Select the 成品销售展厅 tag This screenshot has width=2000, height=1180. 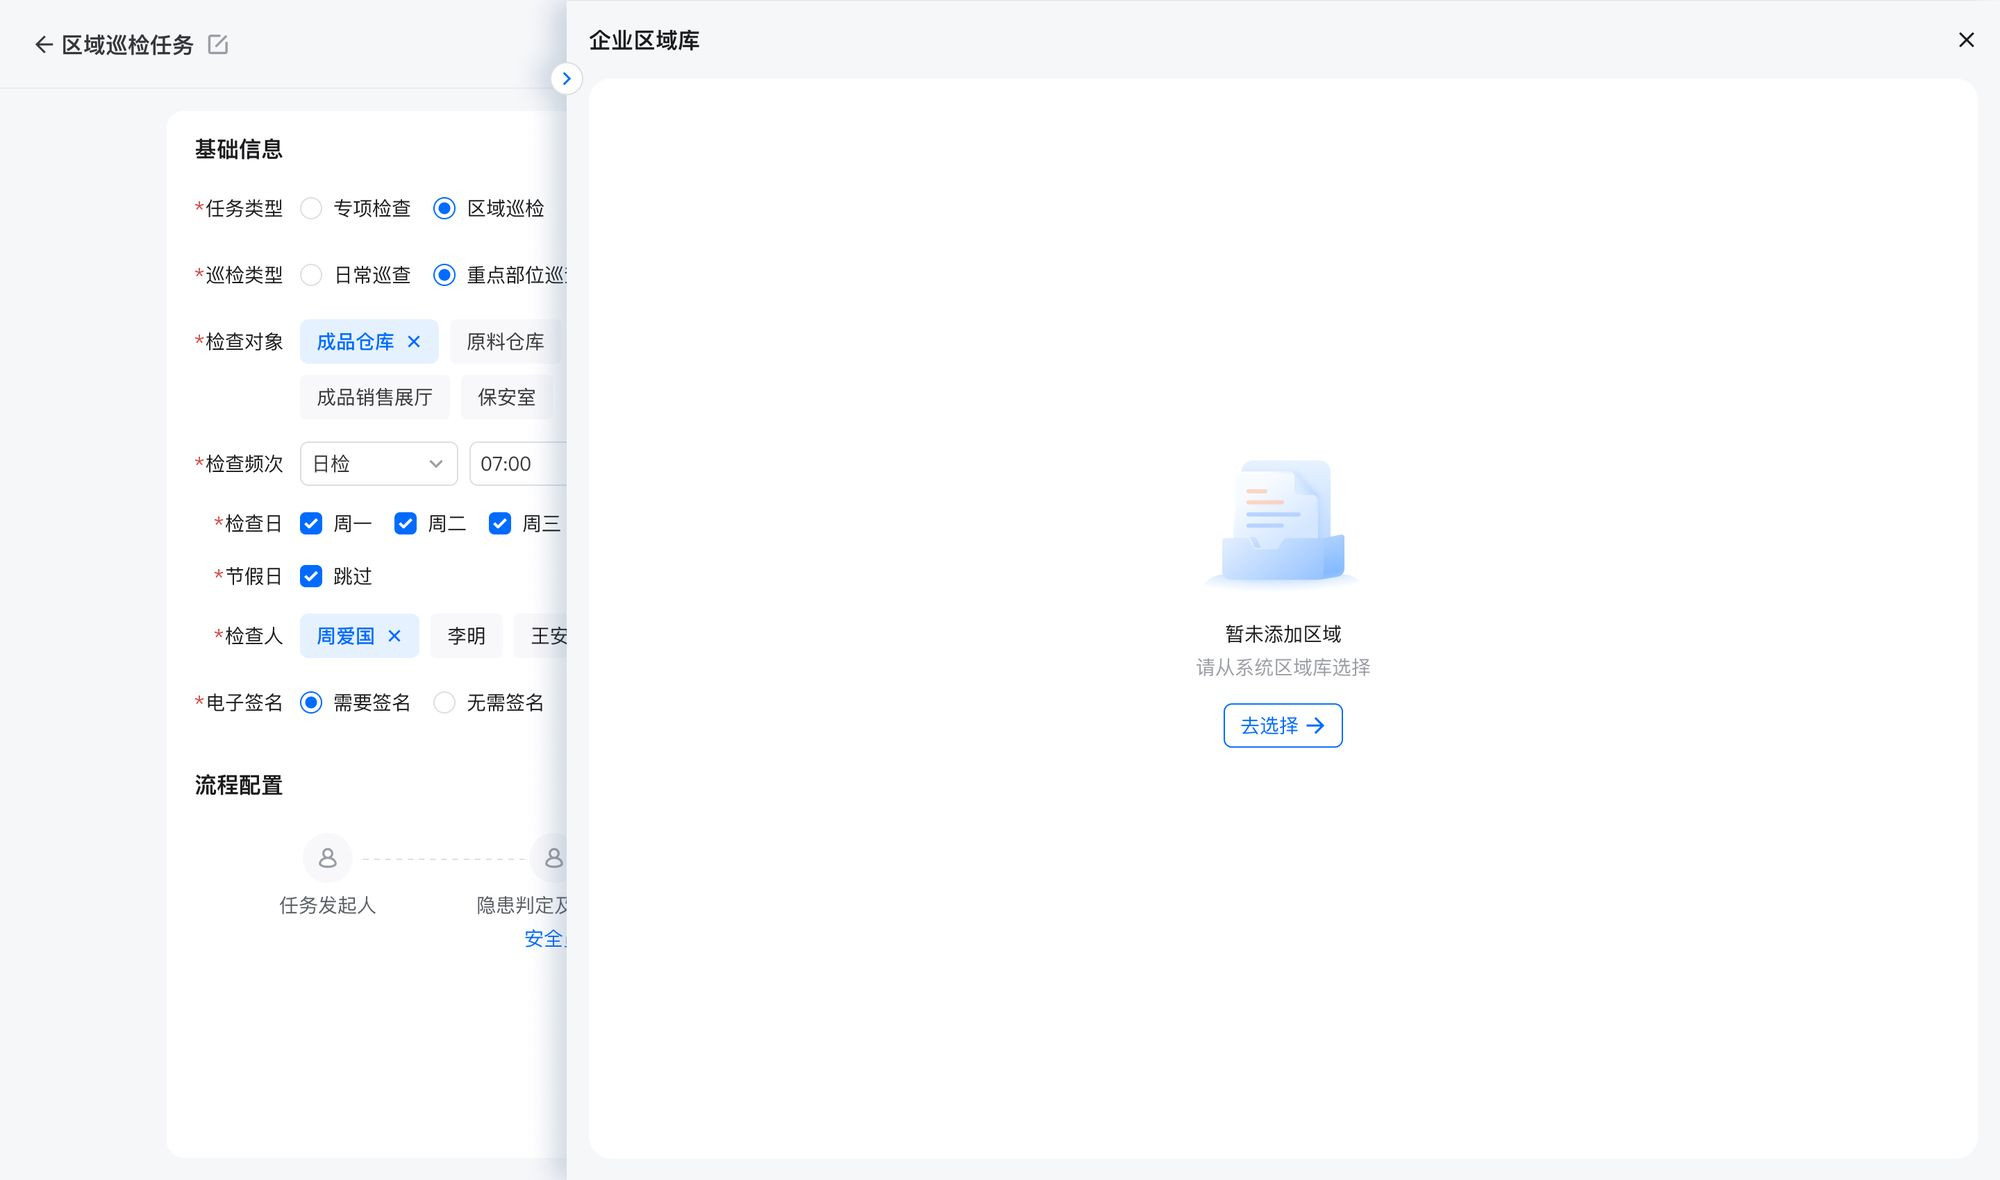click(374, 398)
